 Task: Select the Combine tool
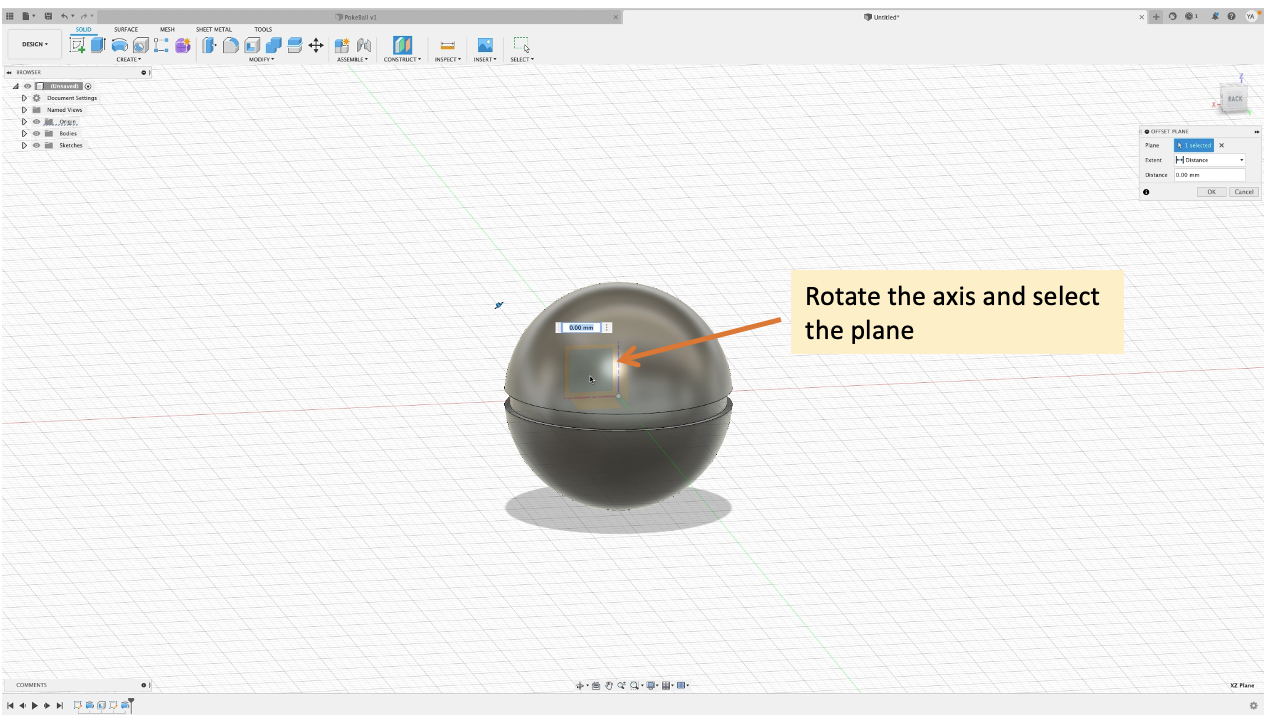click(x=274, y=45)
